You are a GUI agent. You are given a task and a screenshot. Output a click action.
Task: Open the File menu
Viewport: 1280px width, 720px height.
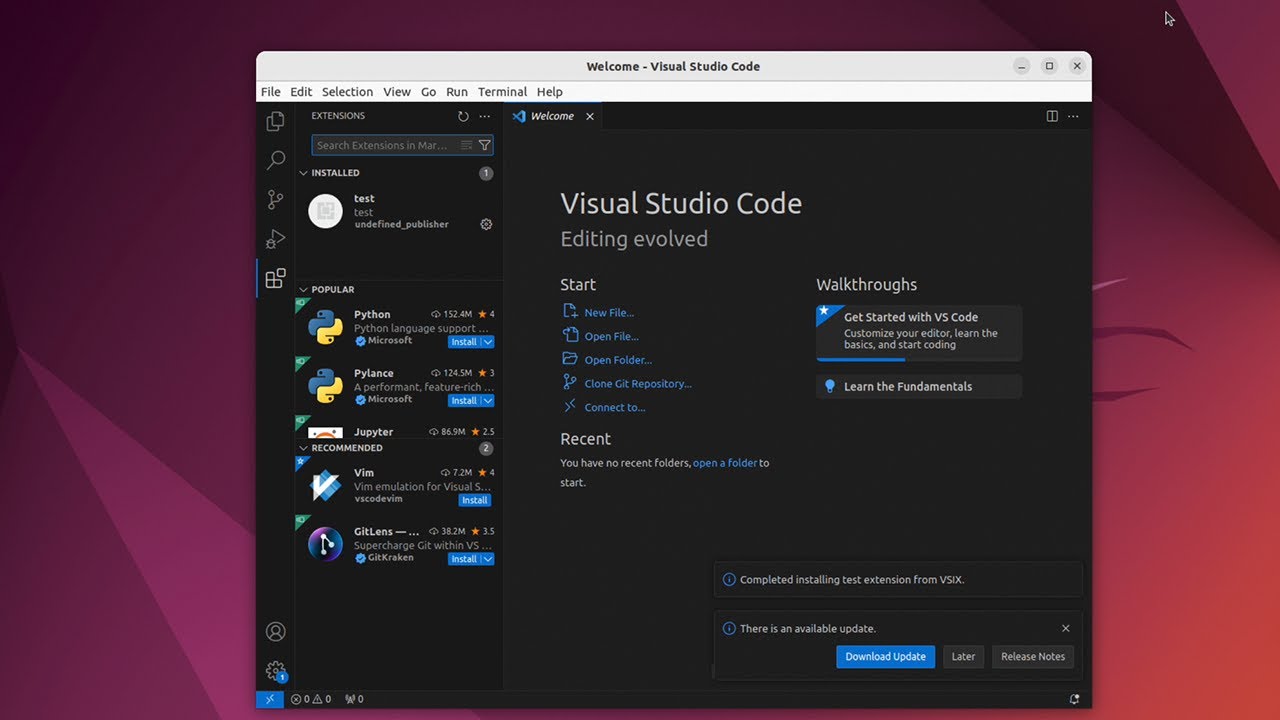(x=271, y=91)
